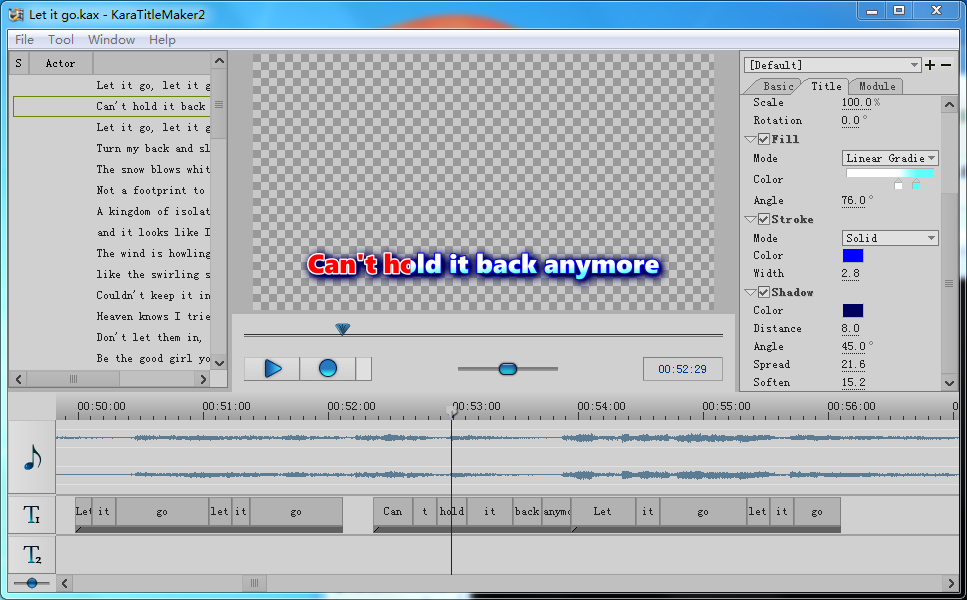Click the cyan gradient color stop
Image resolution: width=967 pixels, height=600 pixels.
[916, 184]
